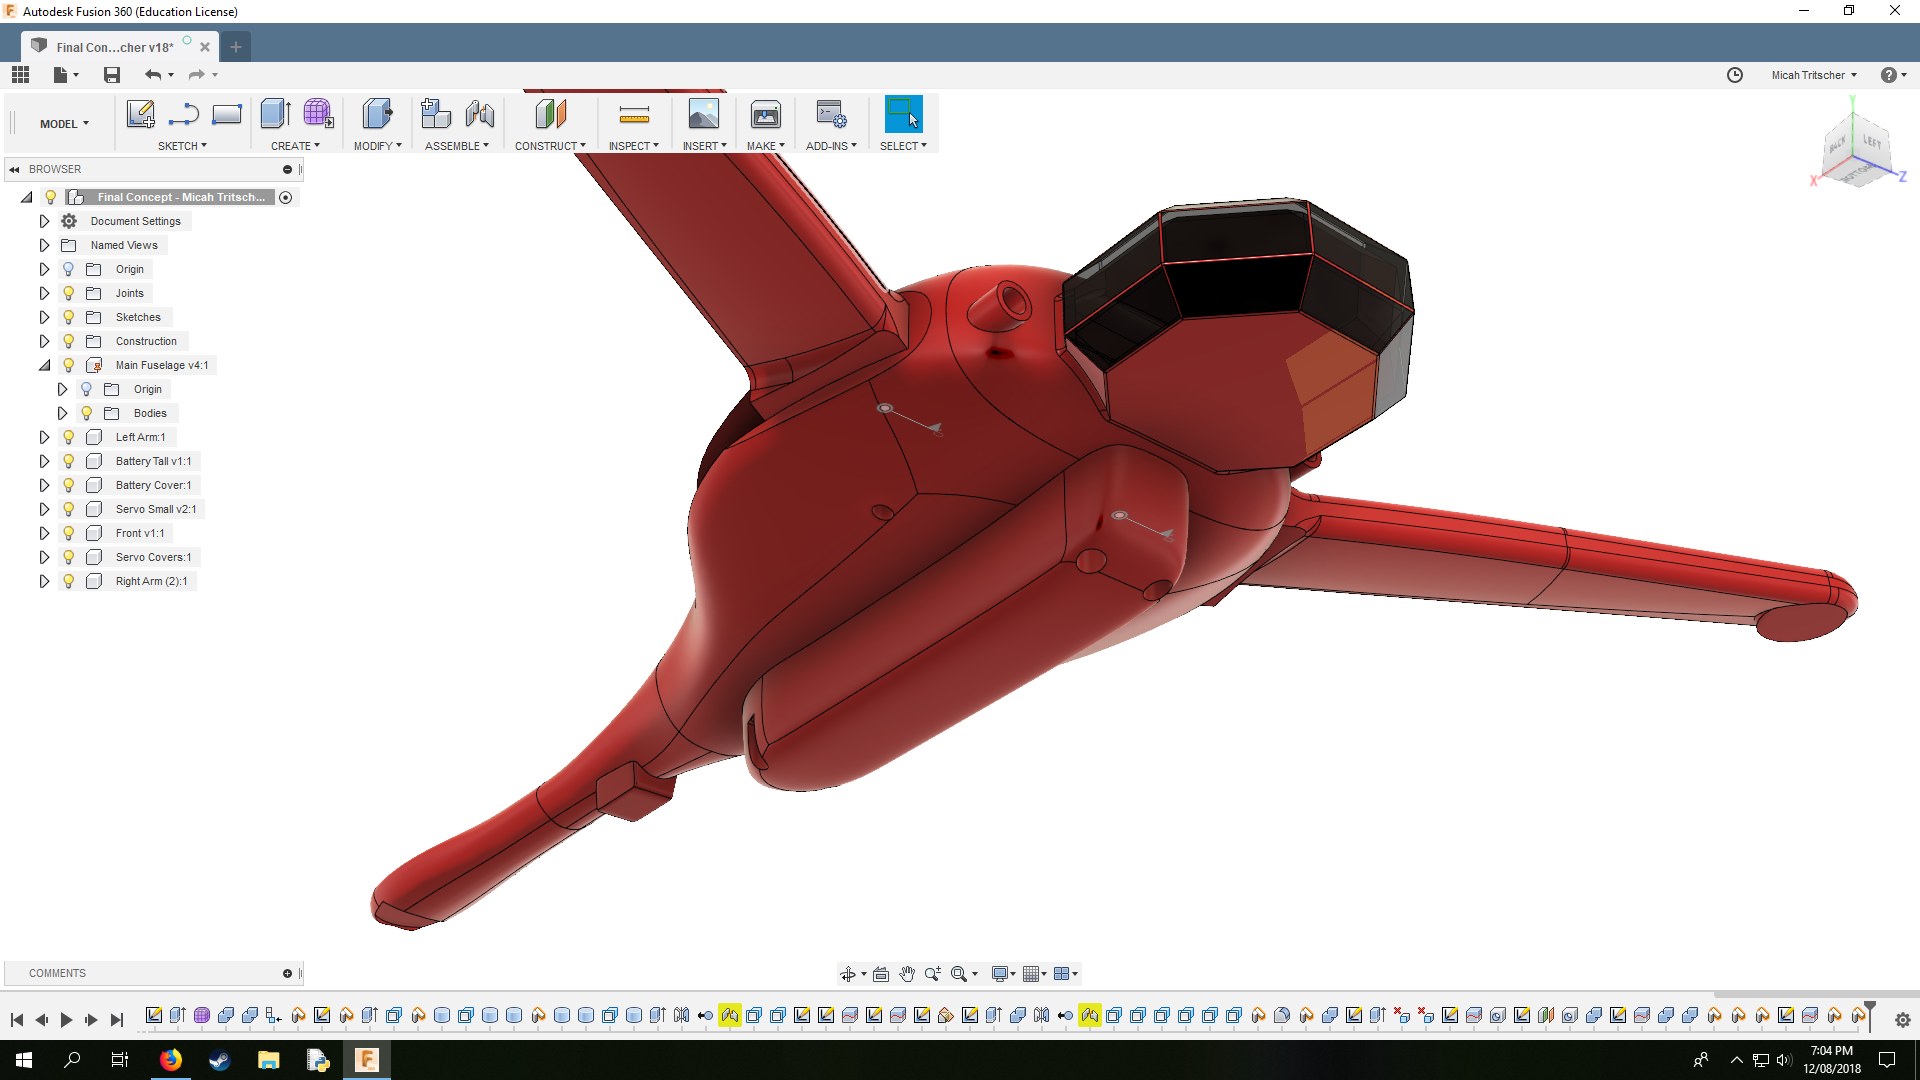Open the ASSEMBLE menu
This screenshot has height=1080, width=1920.
[x=457, y=146]
